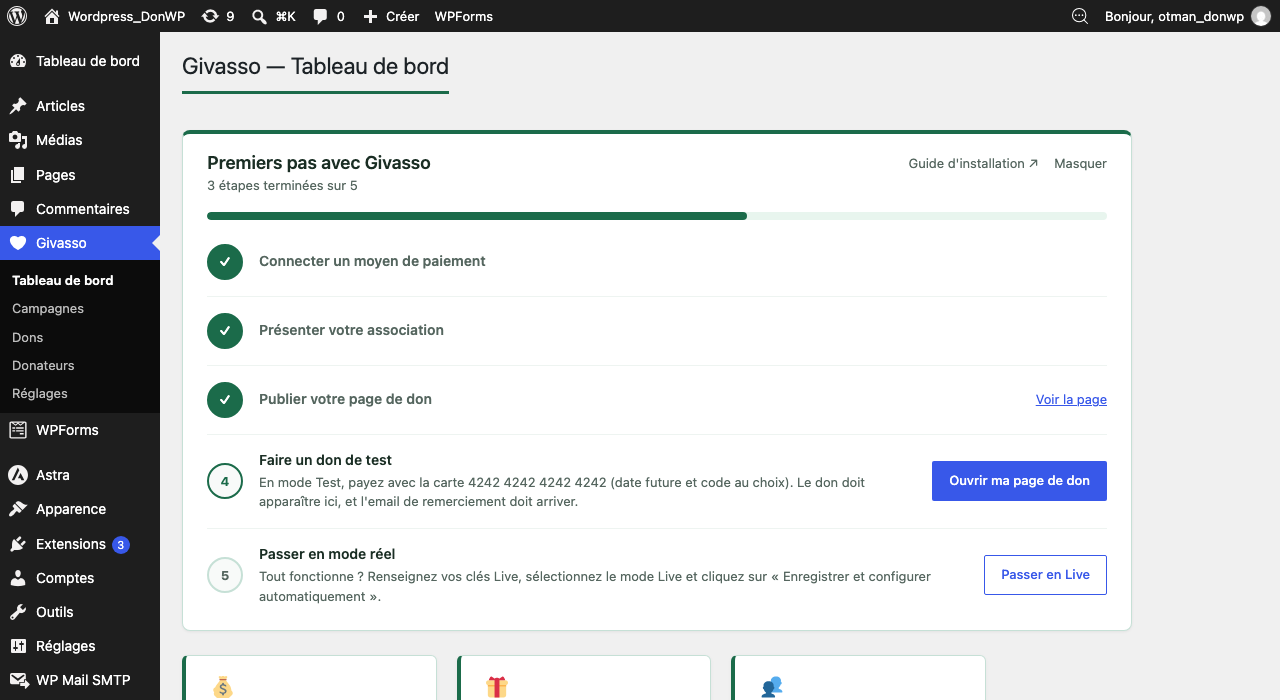Click the Publier votre page de don text
This screenshot has height=700, width=1280.
345,399
